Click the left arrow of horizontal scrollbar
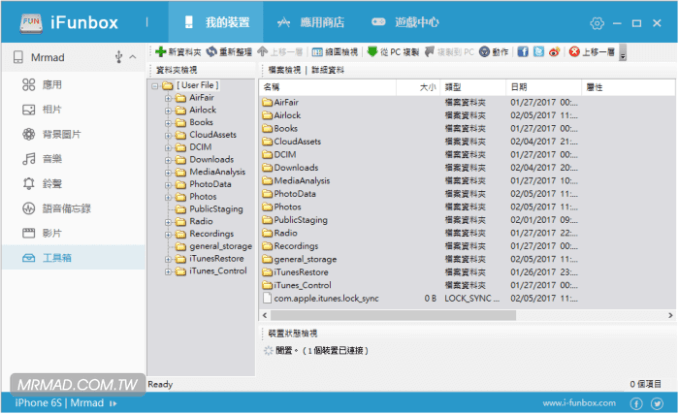679x414 pixels. tap(265, 315)
